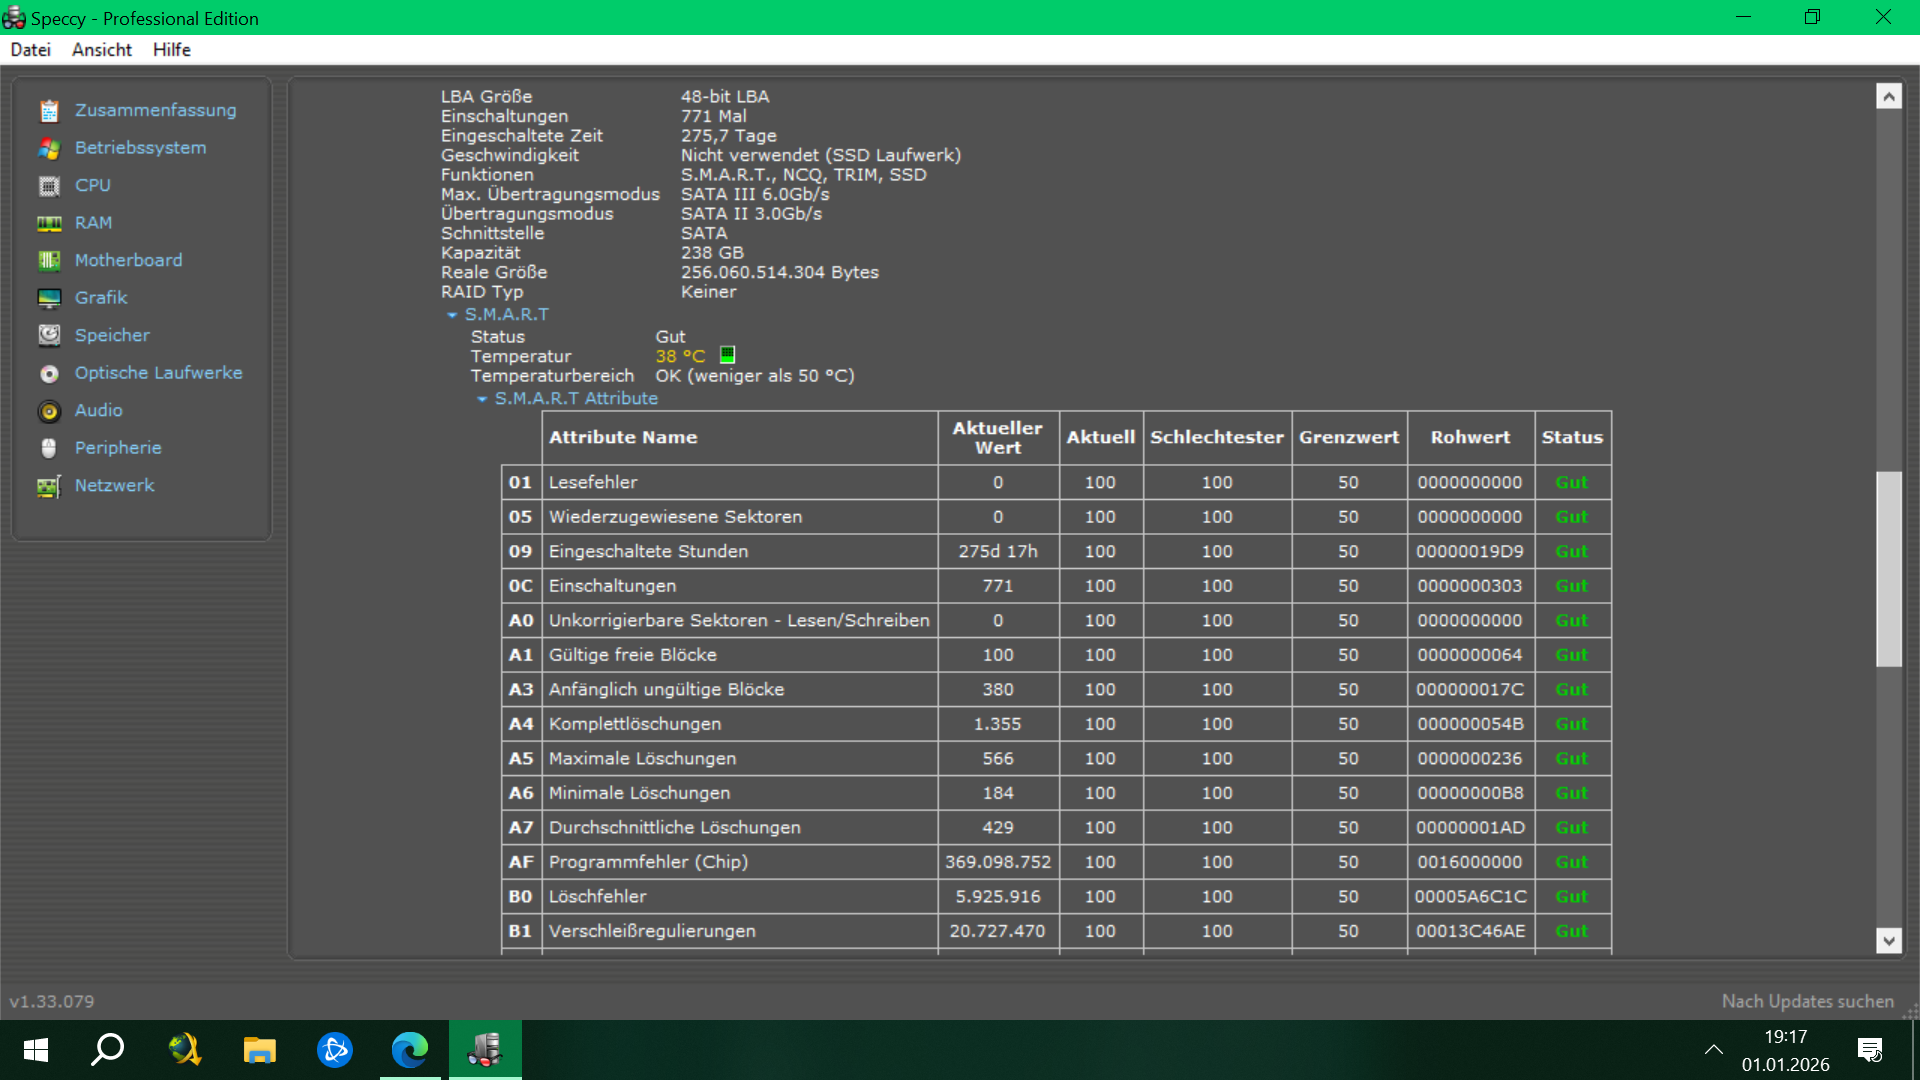Open the Zusammenfassung section icon
1920x1080 pixels.
click(49, 111)
